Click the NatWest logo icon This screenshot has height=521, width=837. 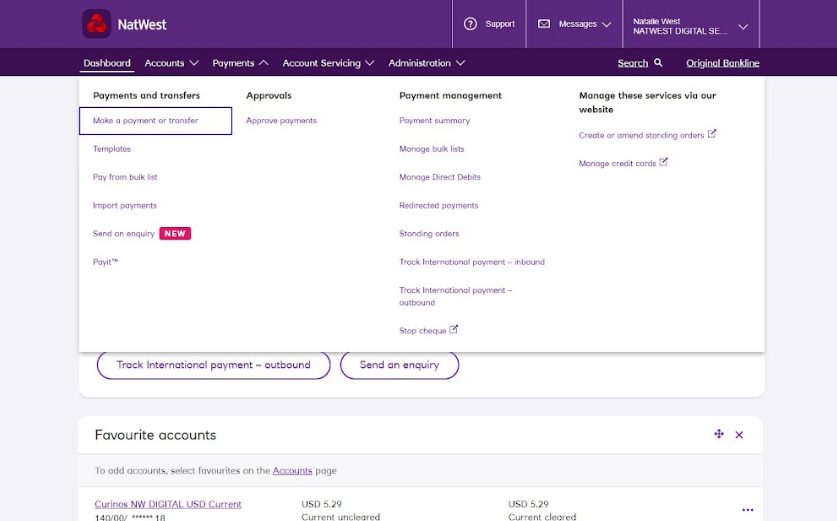pyautogui.click(x=97, y=24)
